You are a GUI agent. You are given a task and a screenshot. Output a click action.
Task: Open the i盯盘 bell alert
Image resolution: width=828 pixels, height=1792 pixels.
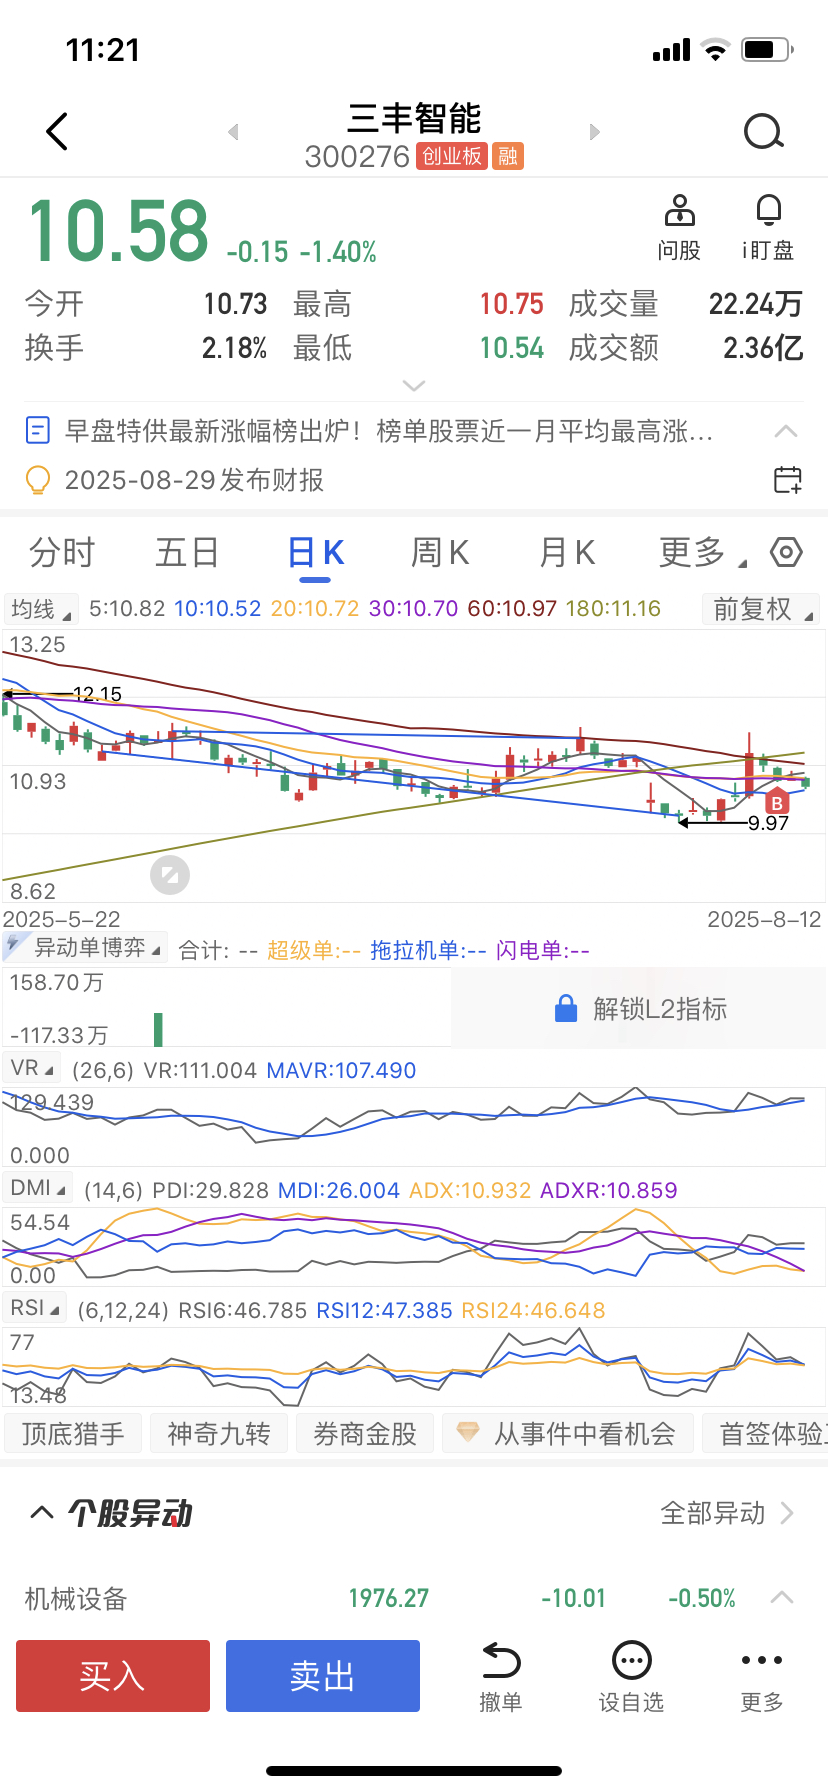(768, 210)
